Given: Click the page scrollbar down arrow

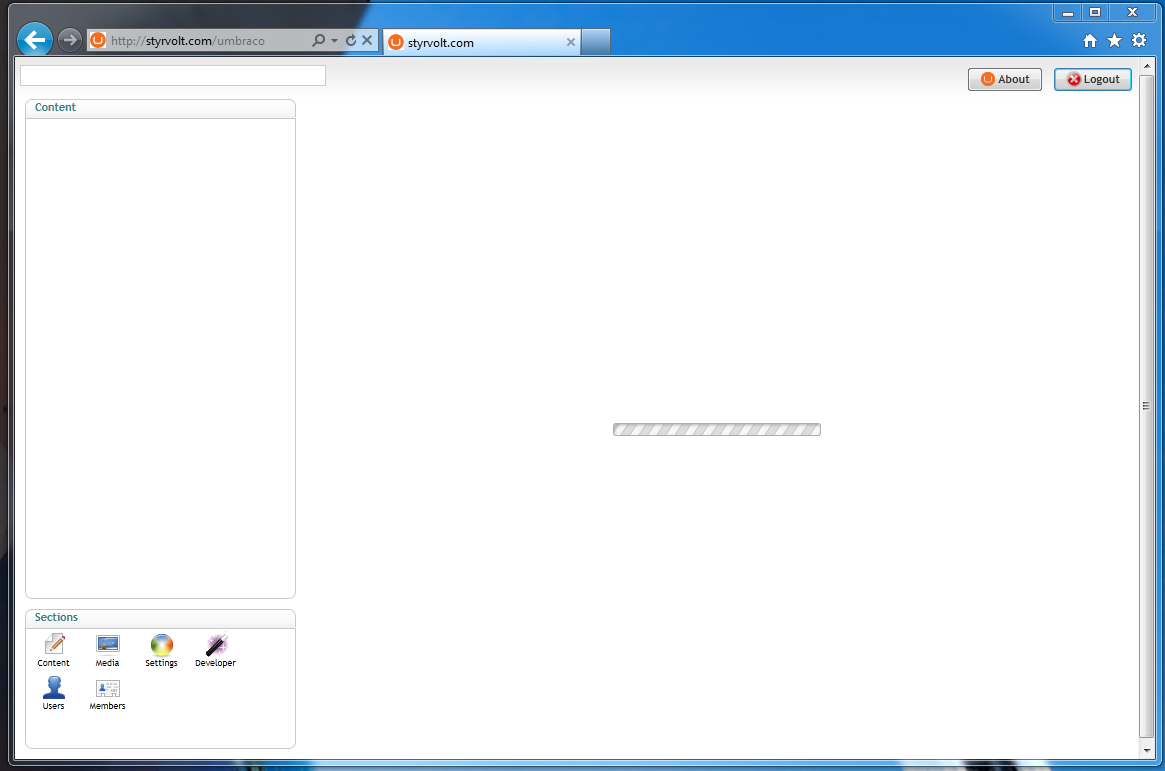Looking at the screenshot, I should coord(1146,750).
